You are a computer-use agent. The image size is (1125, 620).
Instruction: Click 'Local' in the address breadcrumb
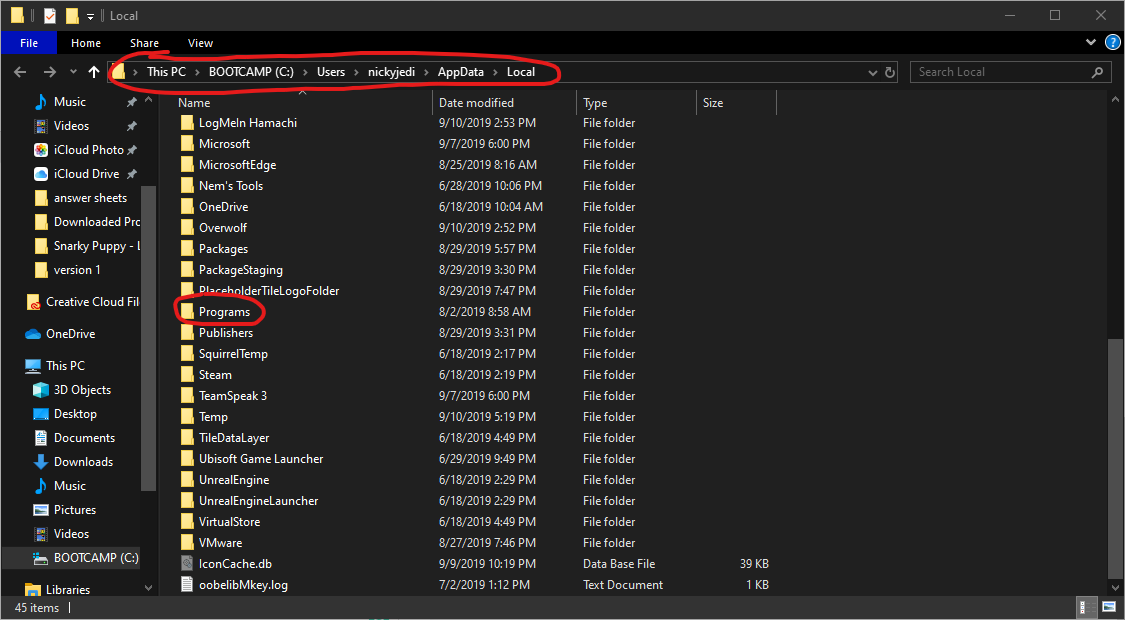click(x=521, y=72)
